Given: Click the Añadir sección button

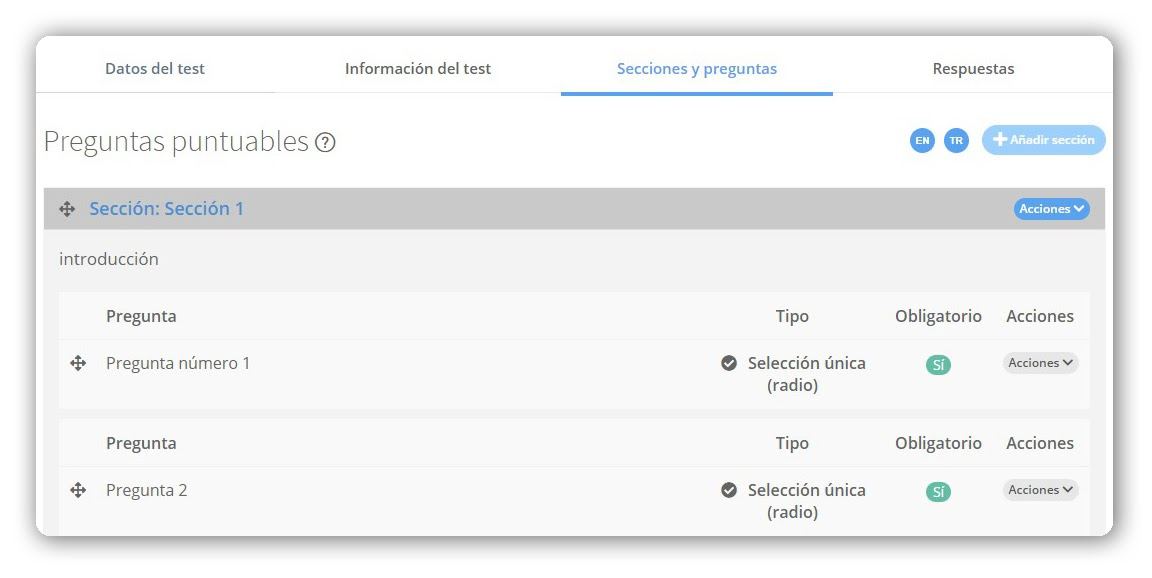Looking at the screenshot, I should click(1044, 140).
